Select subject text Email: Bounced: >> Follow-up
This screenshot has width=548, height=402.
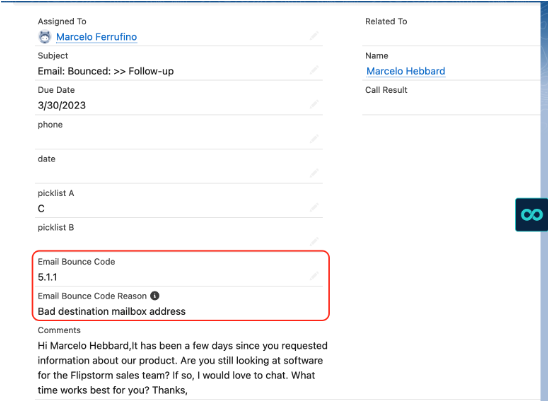click(106, 71)
